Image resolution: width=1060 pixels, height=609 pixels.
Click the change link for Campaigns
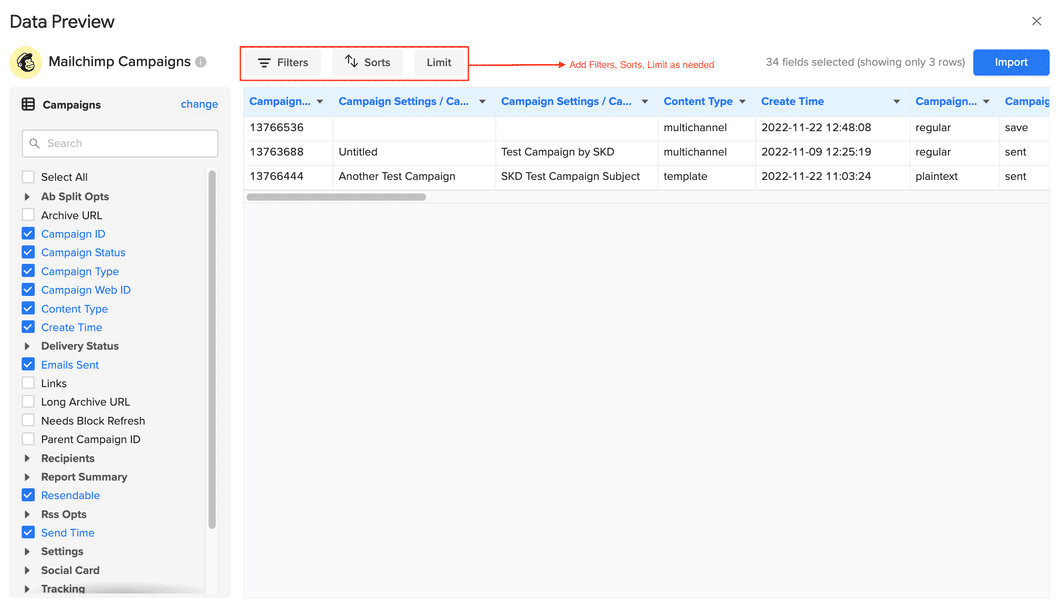click(199, 104)
